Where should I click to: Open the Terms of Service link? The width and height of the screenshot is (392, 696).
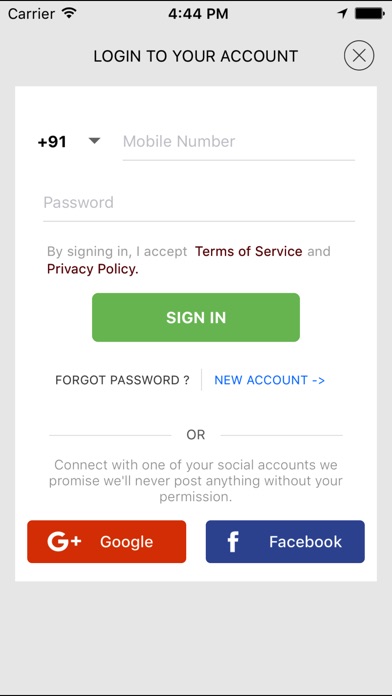(x=249, y=251)
